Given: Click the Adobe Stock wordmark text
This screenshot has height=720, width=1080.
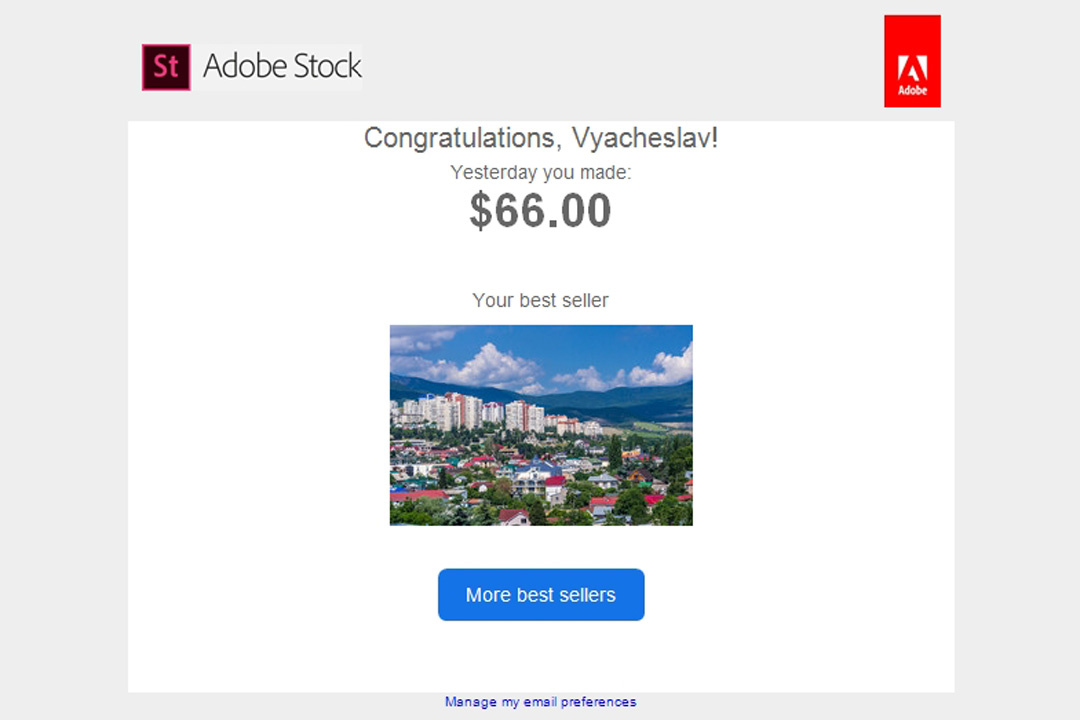Looking at the screenshot, I should pyautogui.click(x=282, y=67).
